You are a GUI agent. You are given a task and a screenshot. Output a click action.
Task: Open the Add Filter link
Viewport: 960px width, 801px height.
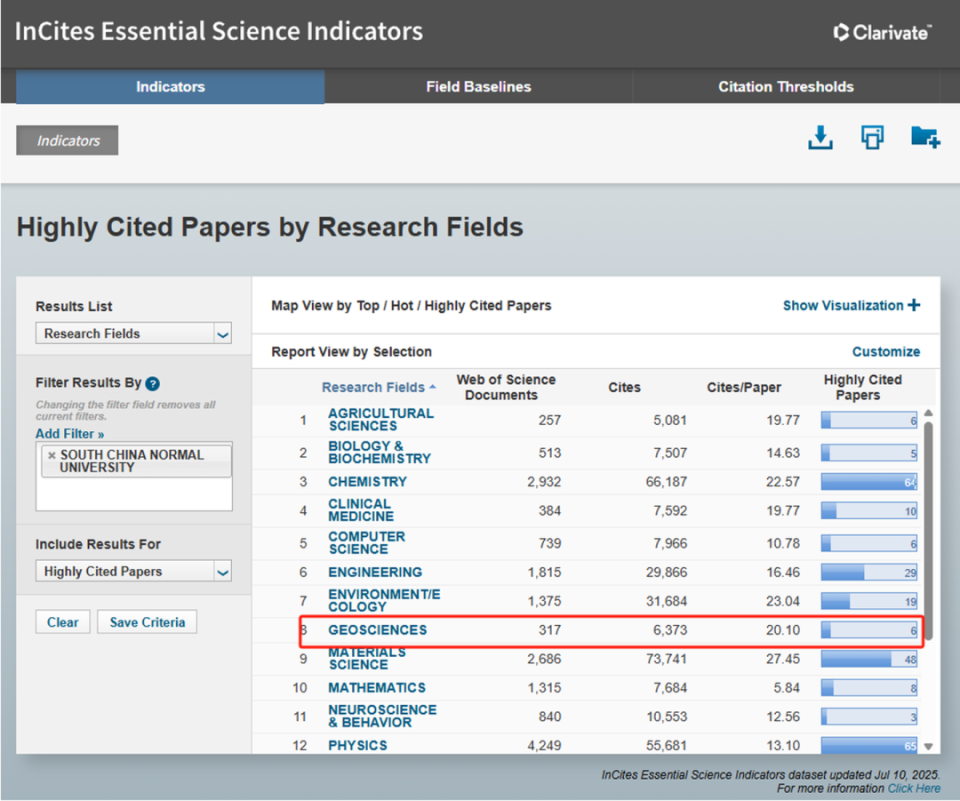coord(70,434)
